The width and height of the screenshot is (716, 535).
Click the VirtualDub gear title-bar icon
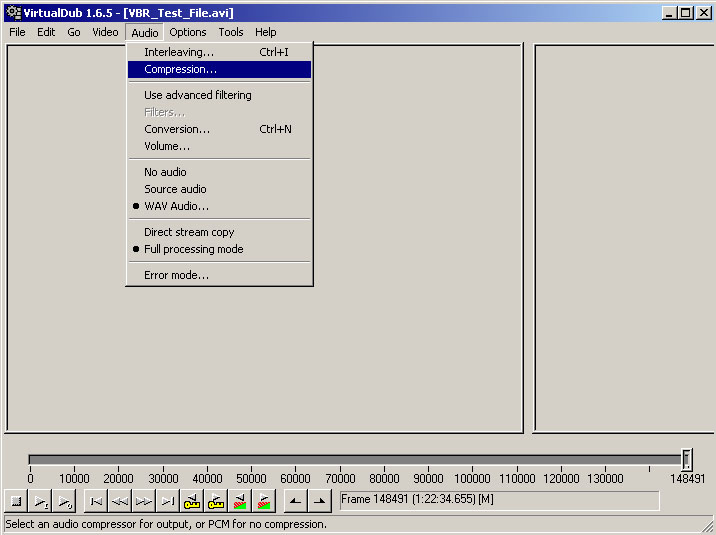14,13
